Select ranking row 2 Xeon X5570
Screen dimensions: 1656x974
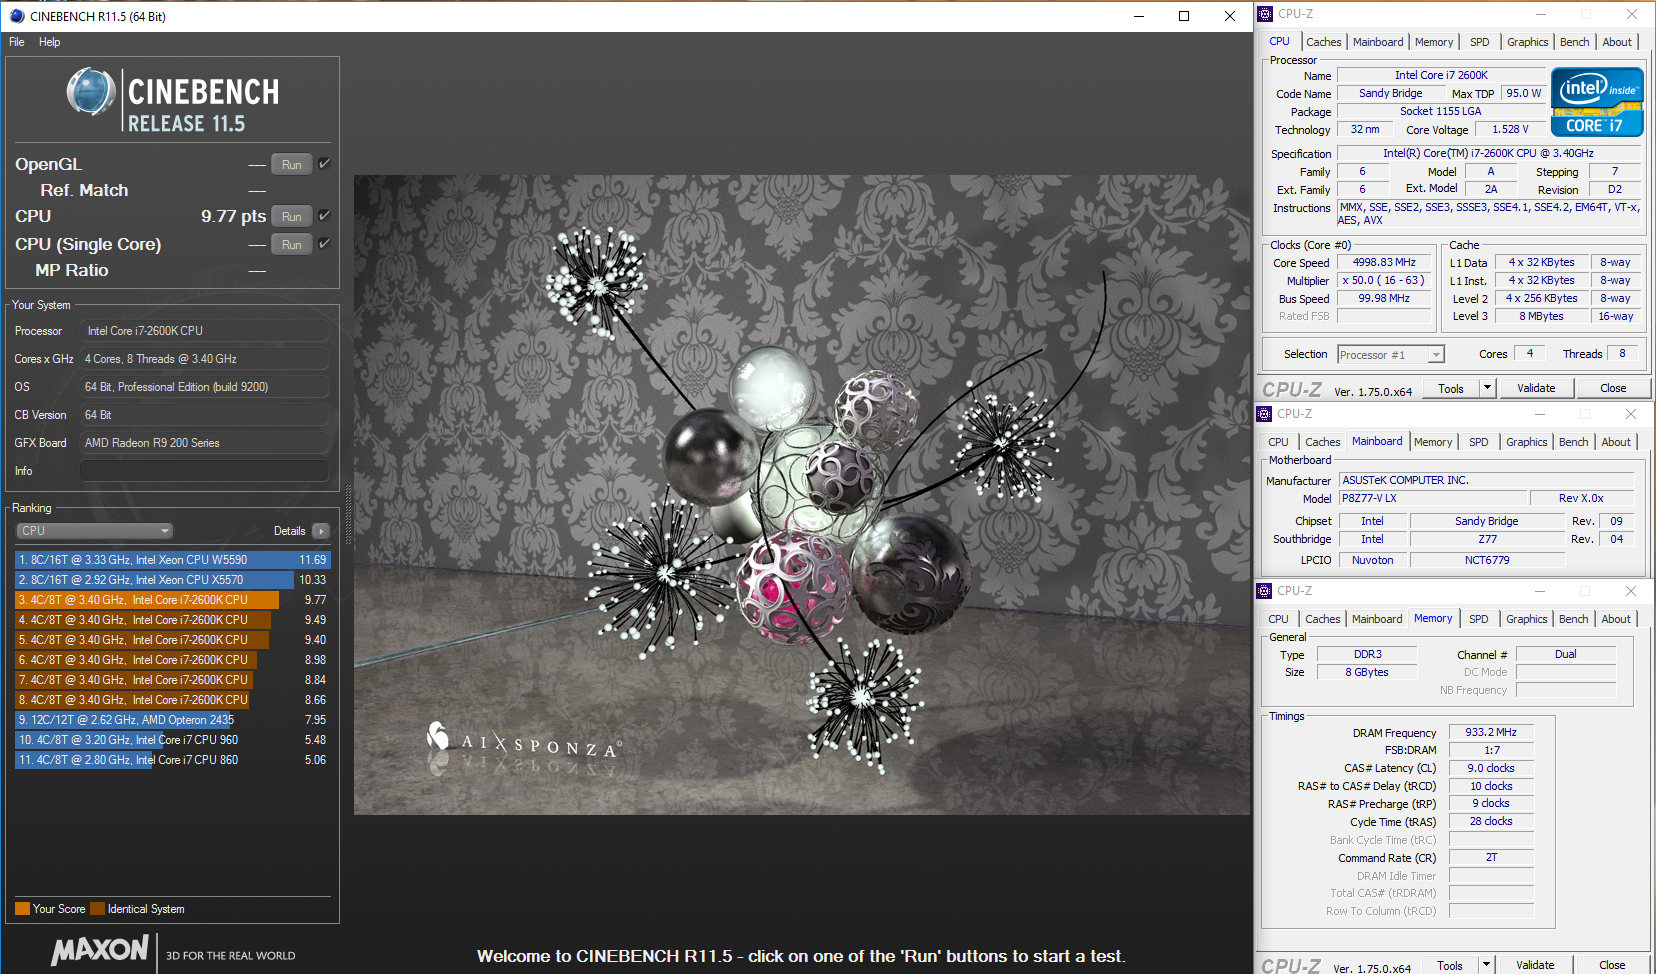click(x=172, y=580)
